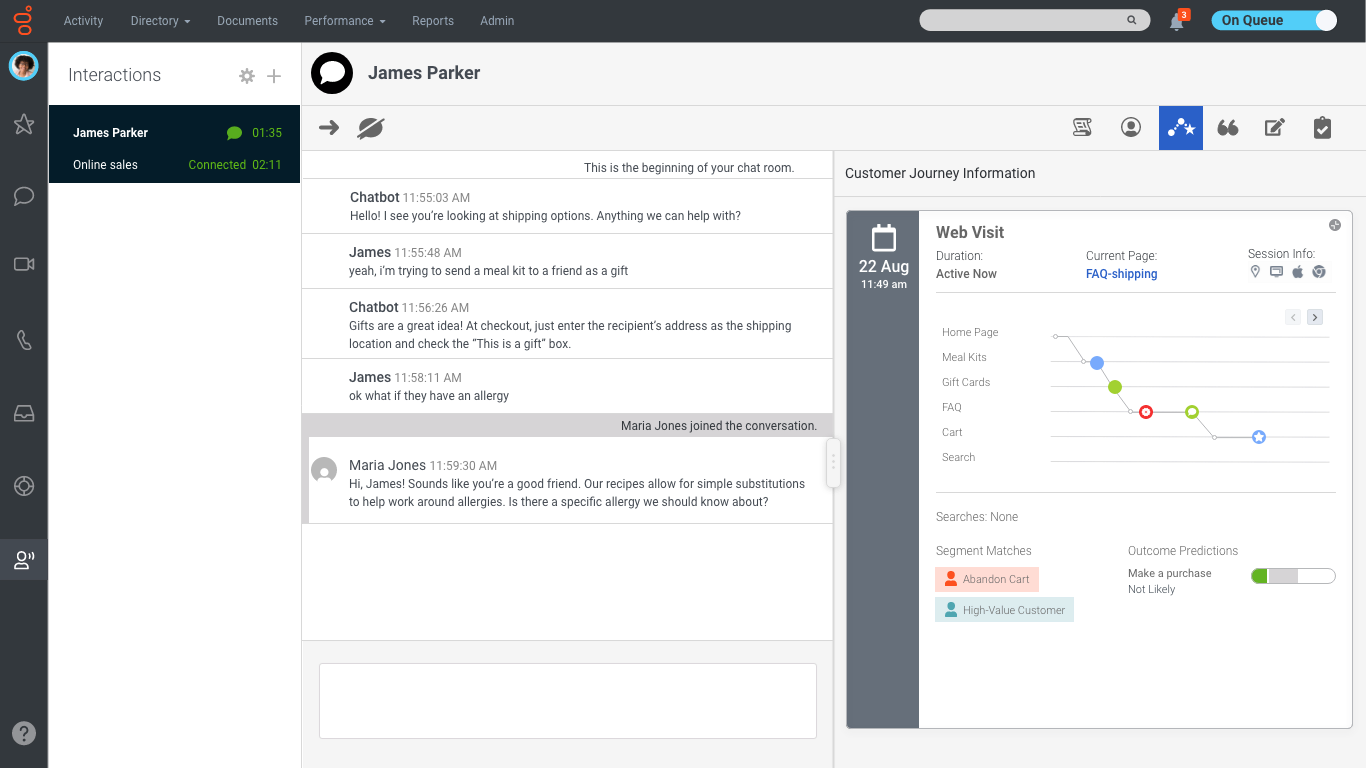
Task: Click inside the chat reply box
Action: pyautogui.click(x=567, y=700)
